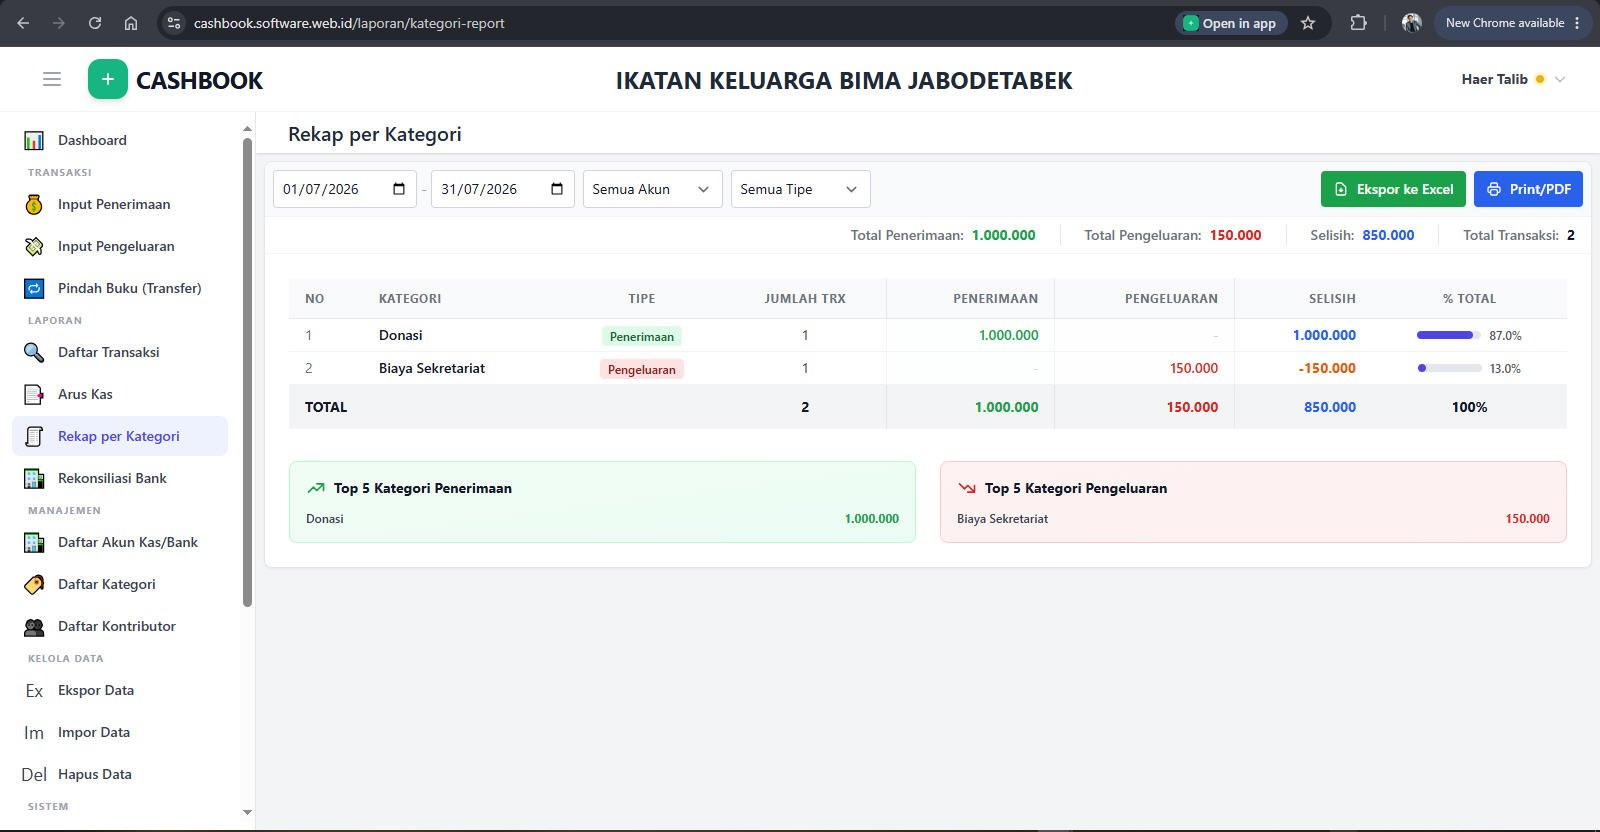Click the JUMLAH TRX column header
This screenshot has width=1600, height=832.
[x=805, y=299]
